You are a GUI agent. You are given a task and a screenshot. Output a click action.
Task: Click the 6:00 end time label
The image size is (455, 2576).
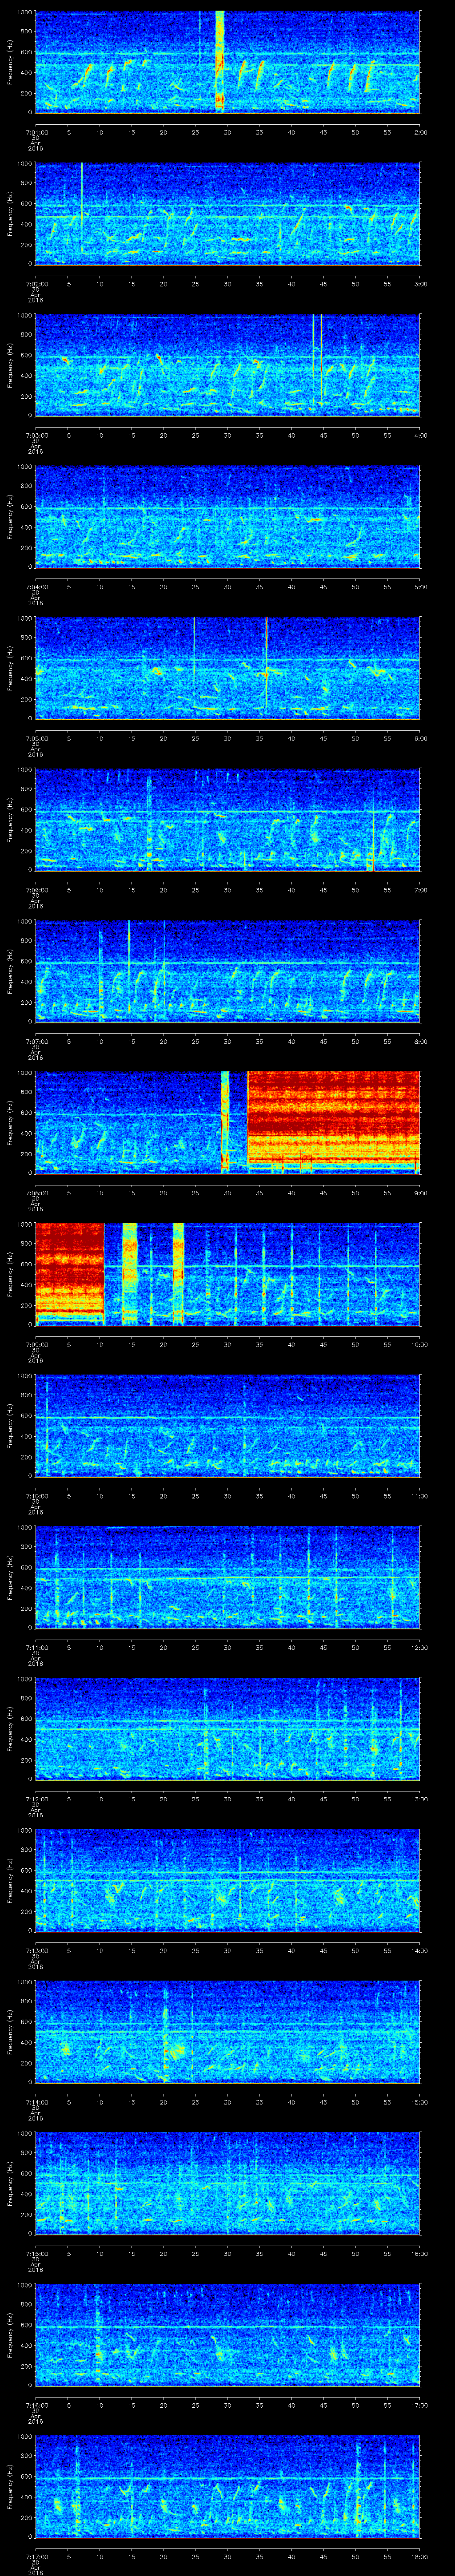[420, 738]
